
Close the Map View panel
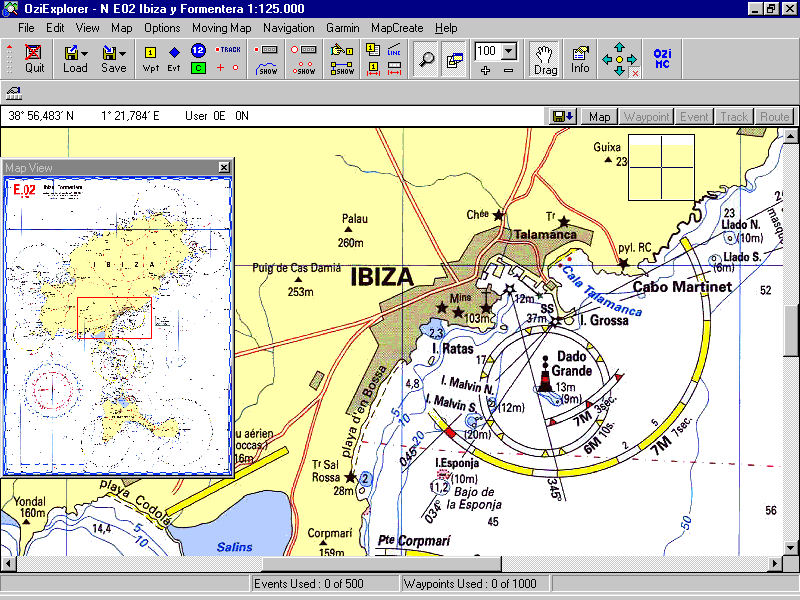(224, 167)
